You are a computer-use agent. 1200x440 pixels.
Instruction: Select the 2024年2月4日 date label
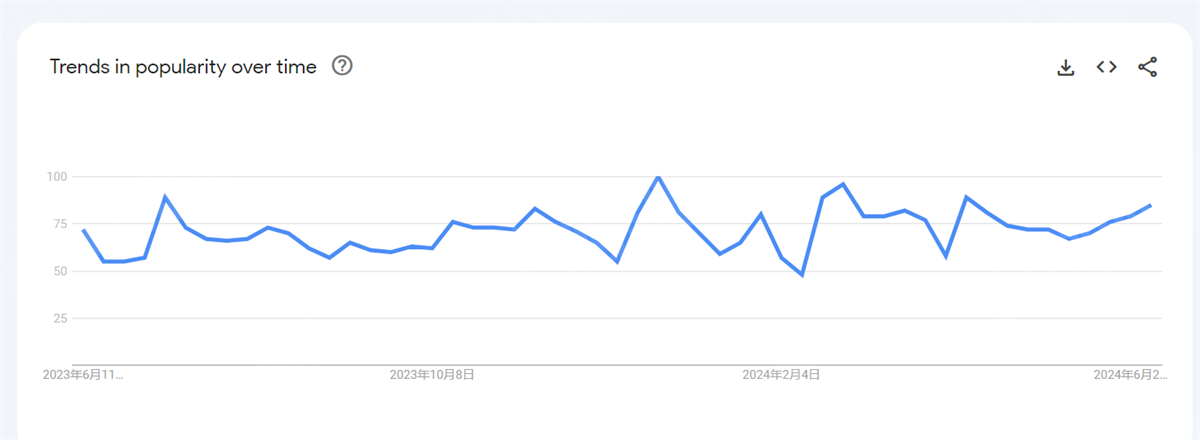click(781, 375)
